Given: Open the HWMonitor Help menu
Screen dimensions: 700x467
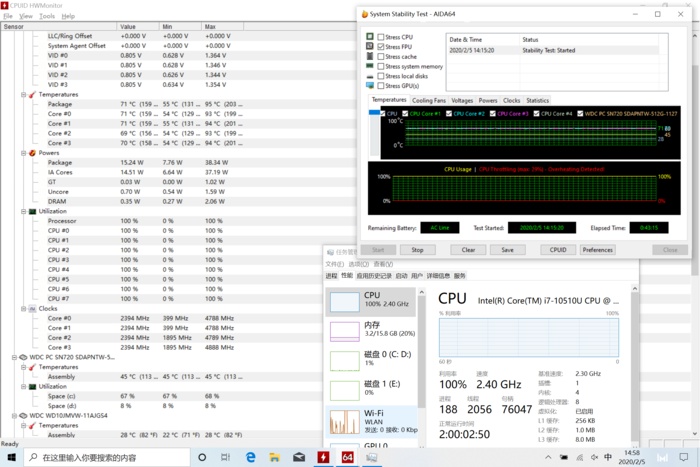Looking at the screenshot, I should pyautogui.click(x=68, y=16).
